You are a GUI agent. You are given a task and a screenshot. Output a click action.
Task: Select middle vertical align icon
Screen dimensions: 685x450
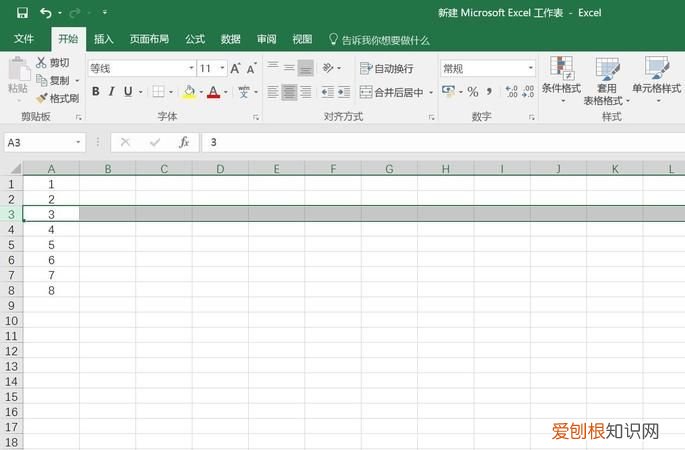click(x=289, y=68)
